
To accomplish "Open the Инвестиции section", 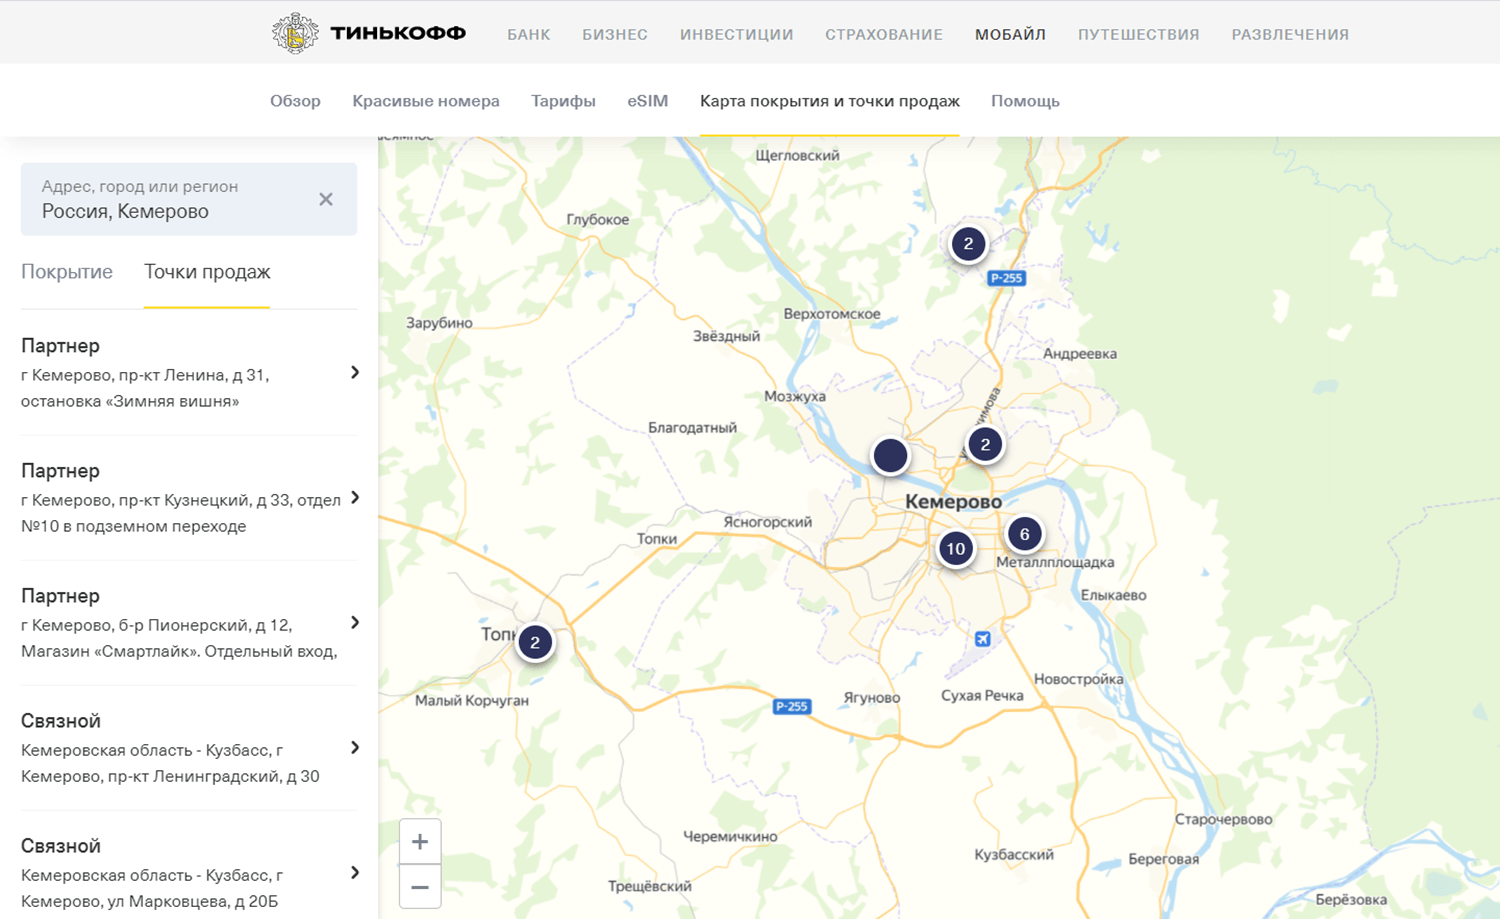I will click(737, 34).
